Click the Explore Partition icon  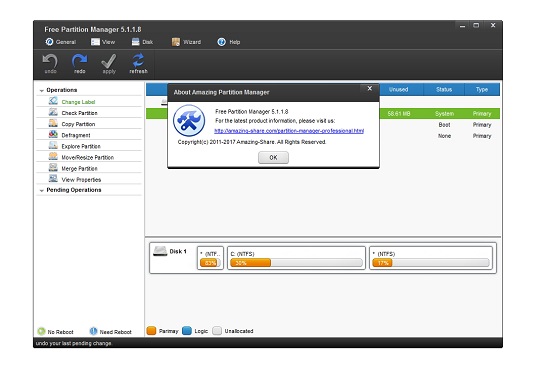pyautogui.click(x=53, y=146)
